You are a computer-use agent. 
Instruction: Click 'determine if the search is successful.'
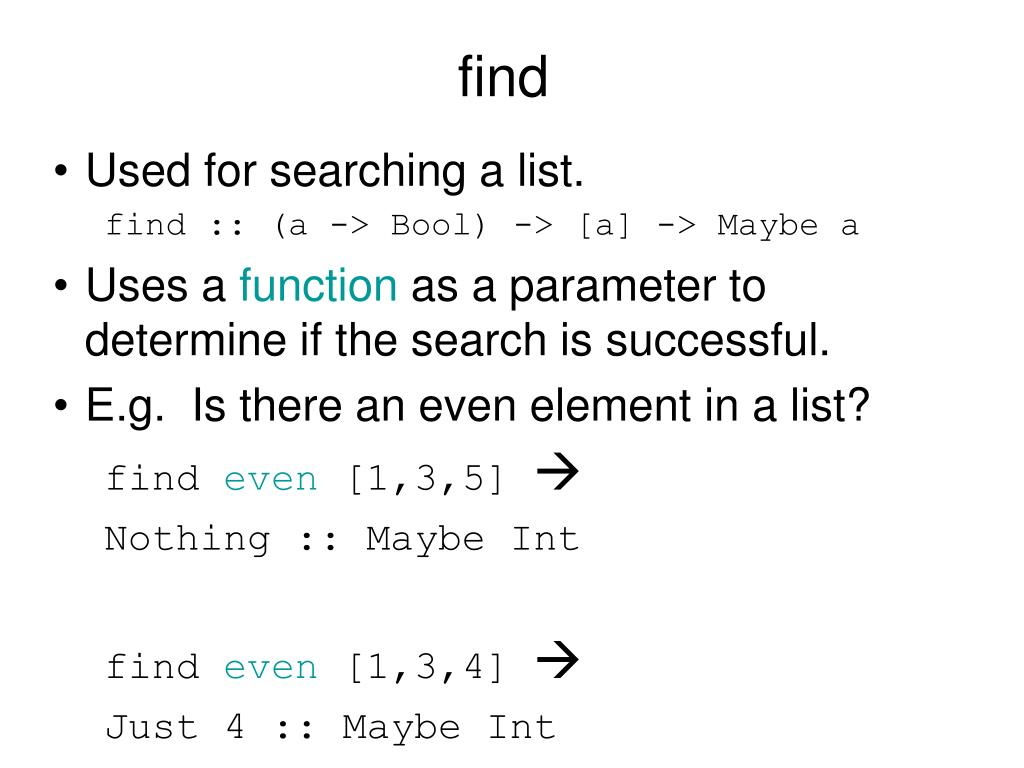pos(457,340)
